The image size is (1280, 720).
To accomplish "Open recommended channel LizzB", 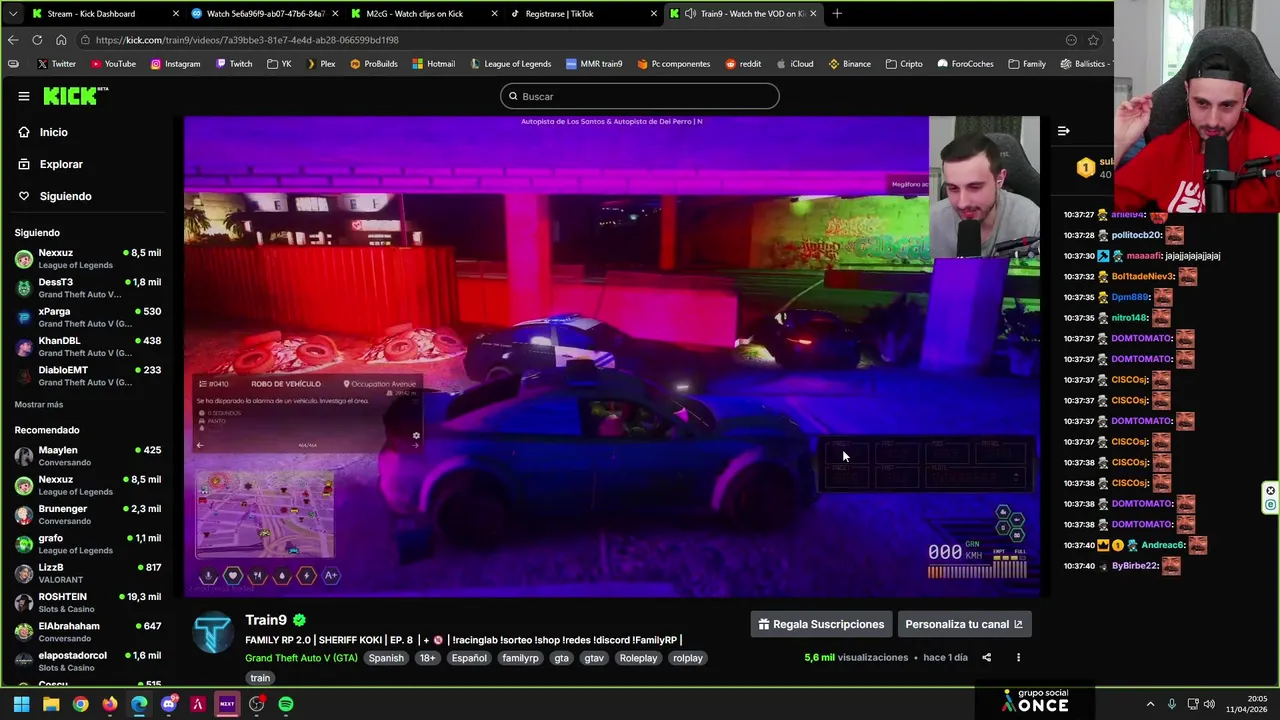I will tap(88, 573).
